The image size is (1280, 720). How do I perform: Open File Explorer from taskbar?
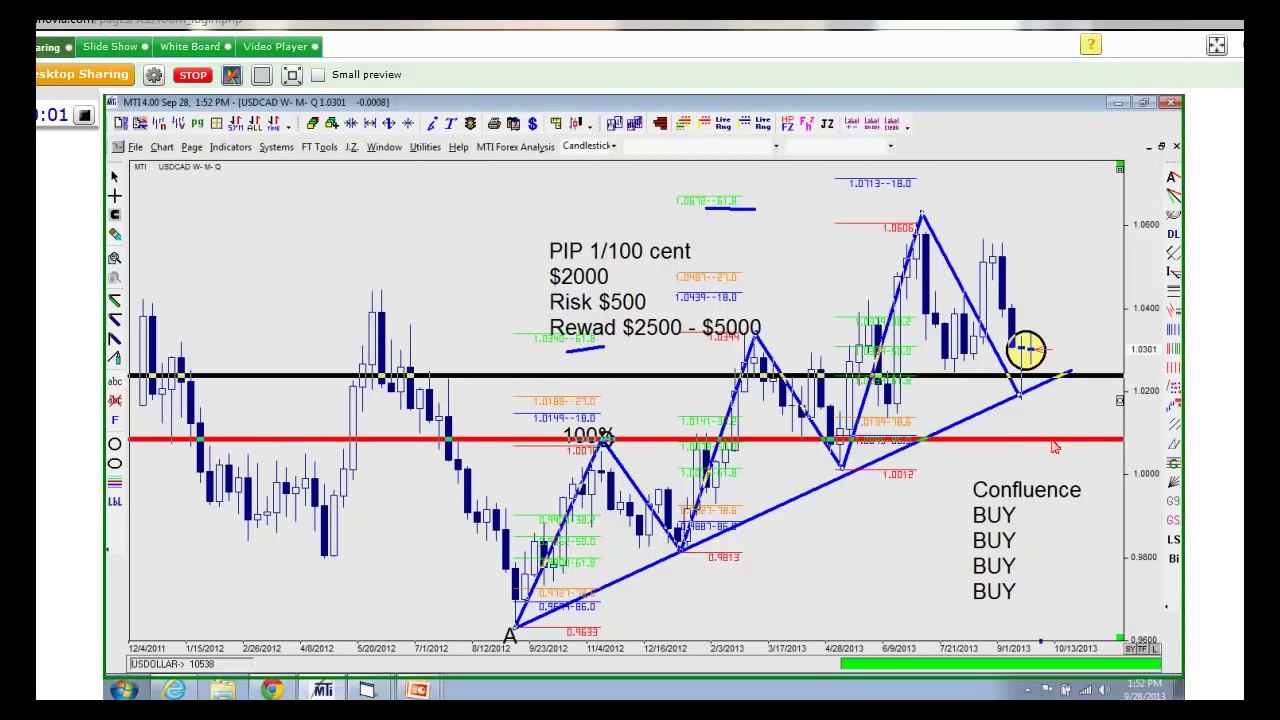[x=223, y=689]
